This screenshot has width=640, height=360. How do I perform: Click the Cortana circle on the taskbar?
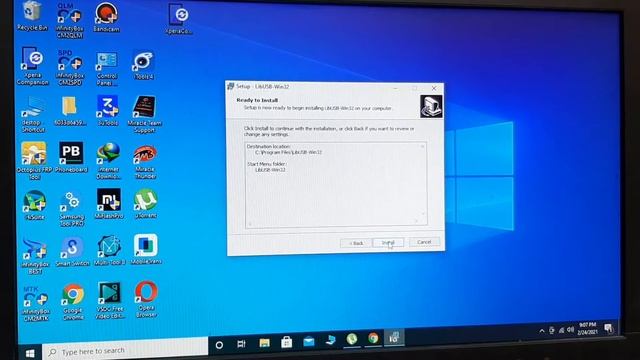coord(219,345)
